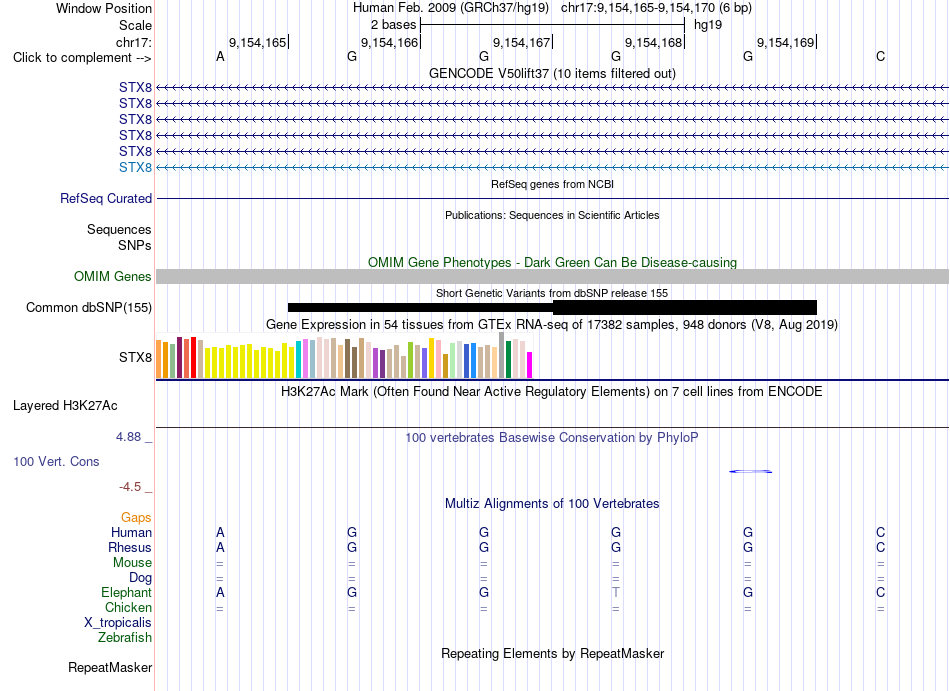The width and height of the screenshot is (950, 691).
Task: Click the tall gray bar in the GTEx chart
Action: (x=501, y=355)
